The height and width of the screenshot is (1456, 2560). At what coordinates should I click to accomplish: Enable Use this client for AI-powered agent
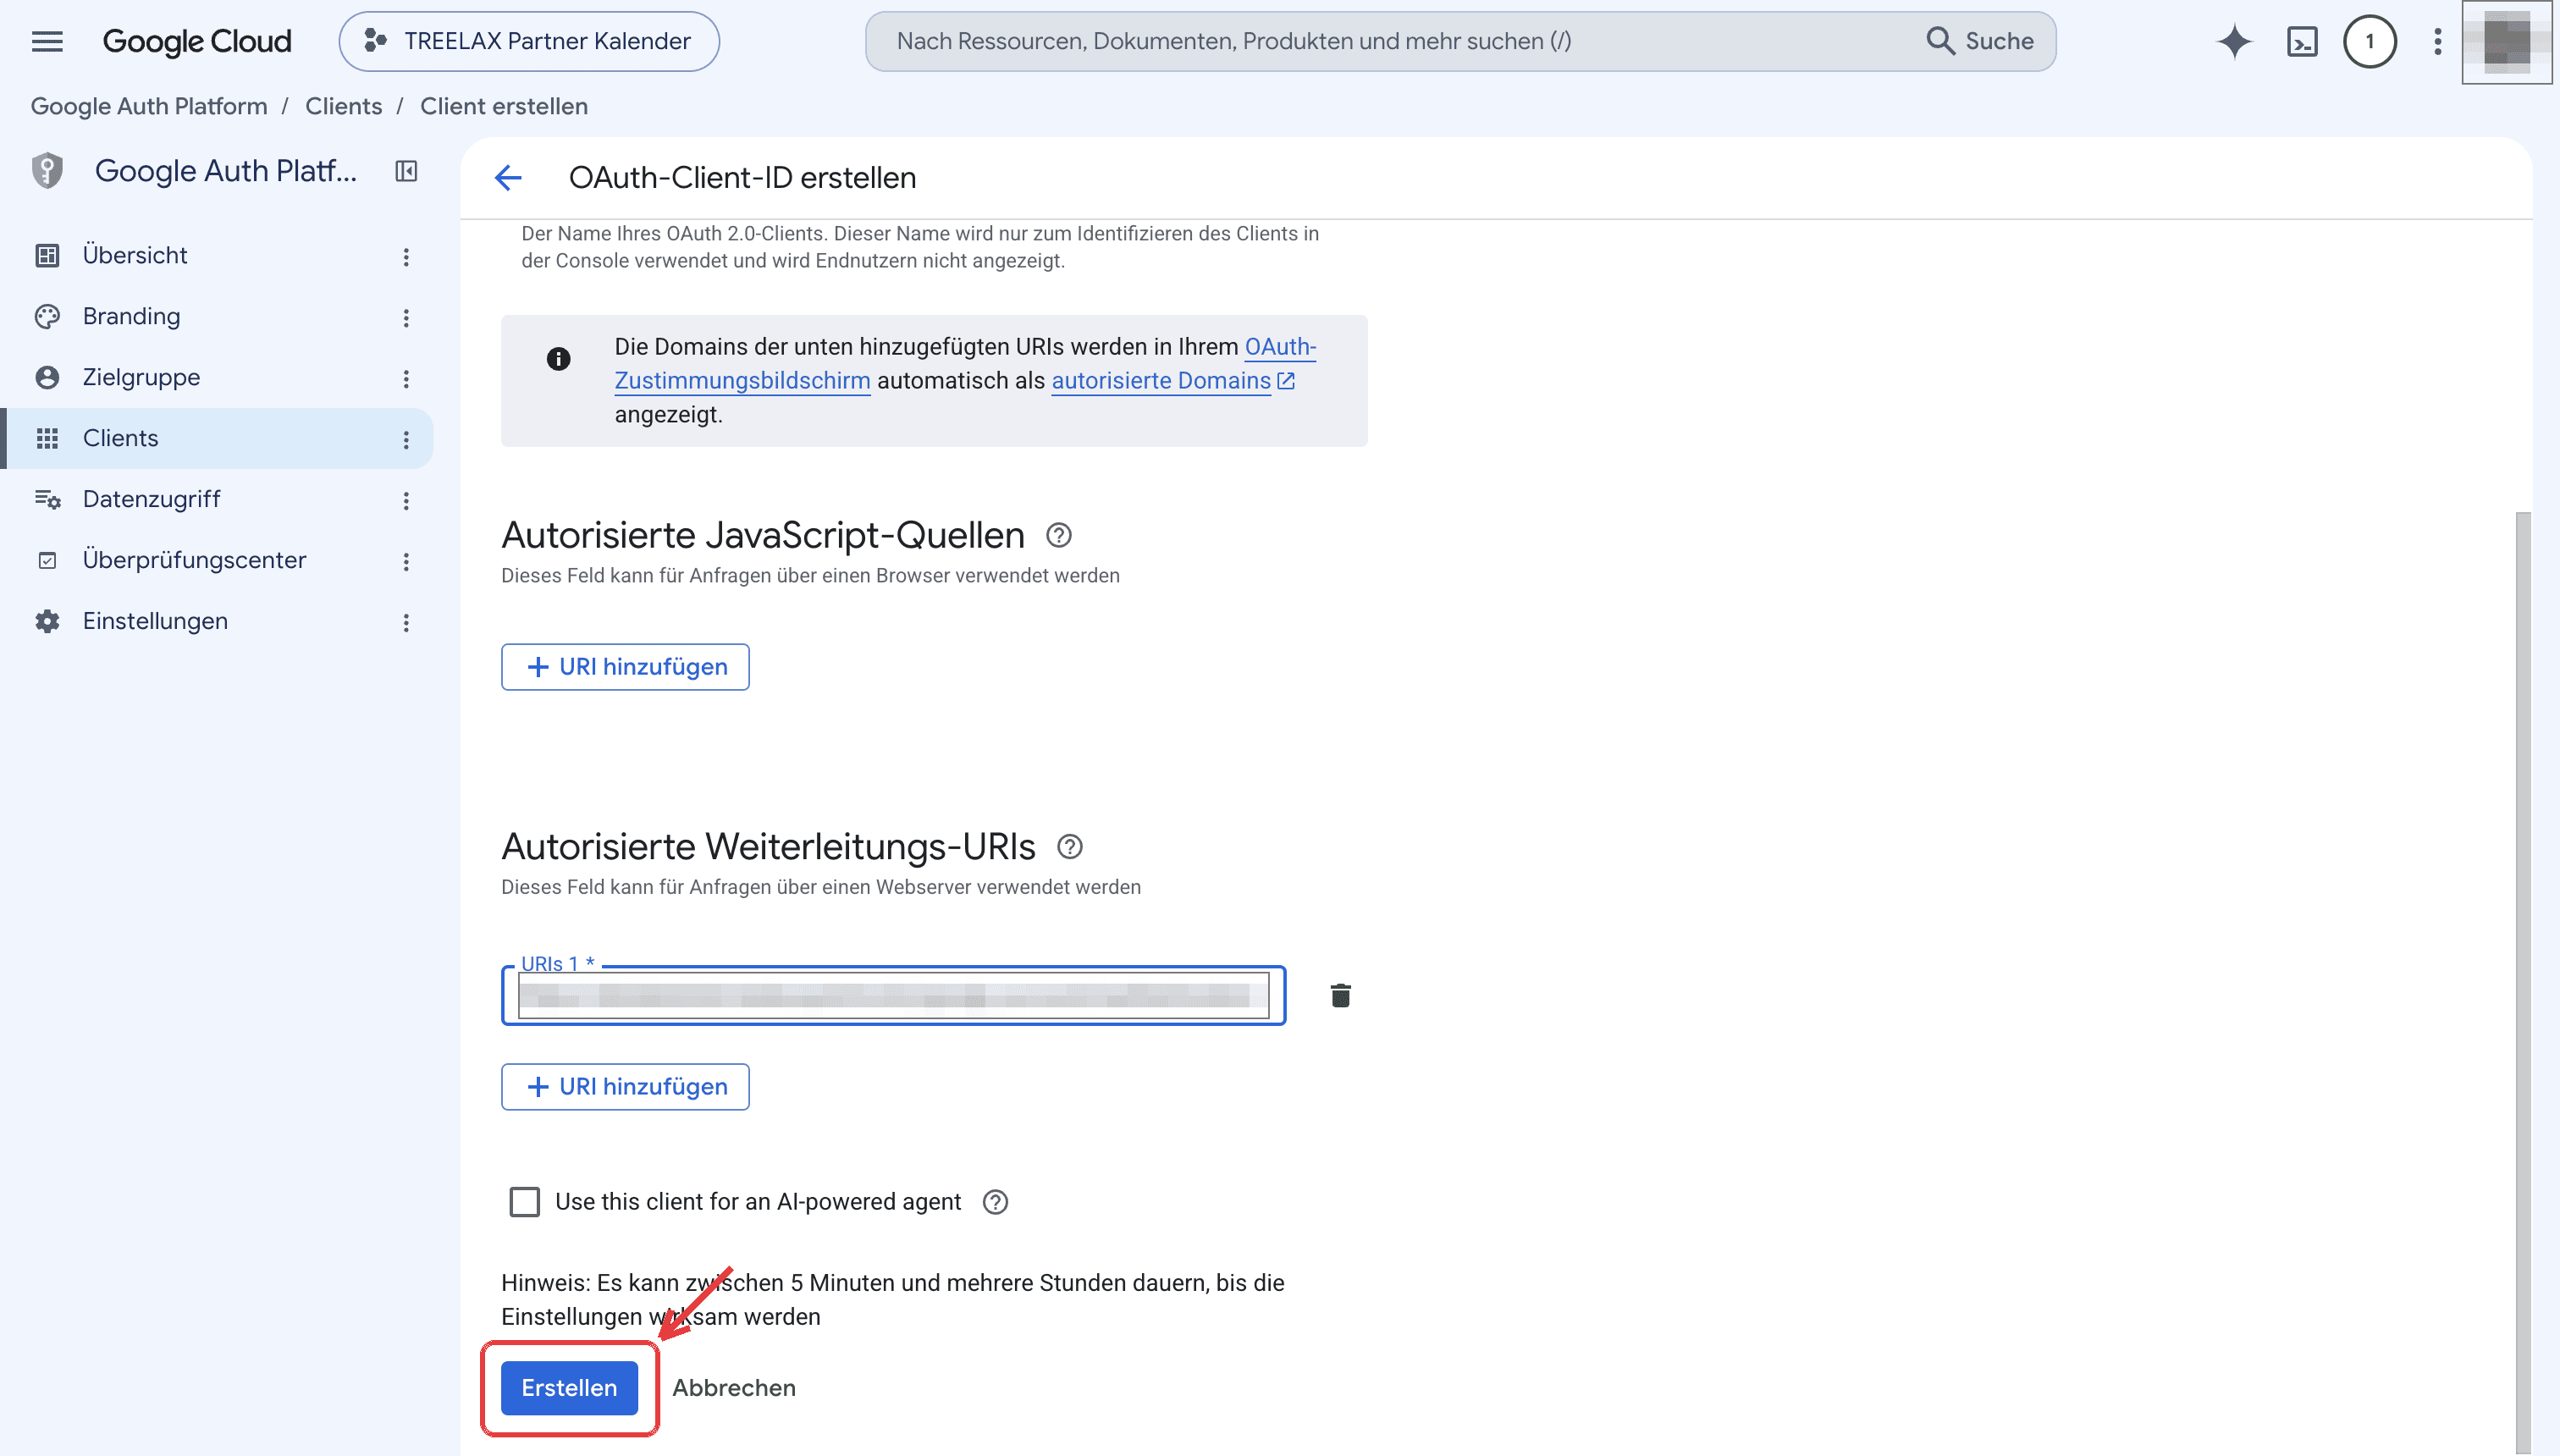(x=524, y=1202)
